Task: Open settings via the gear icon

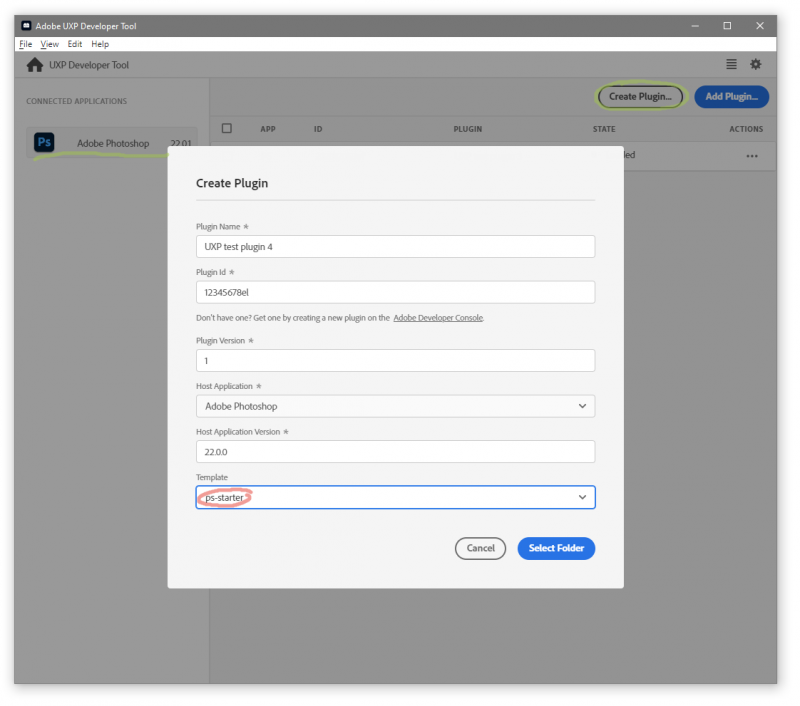Action: [x=756, y=64]
